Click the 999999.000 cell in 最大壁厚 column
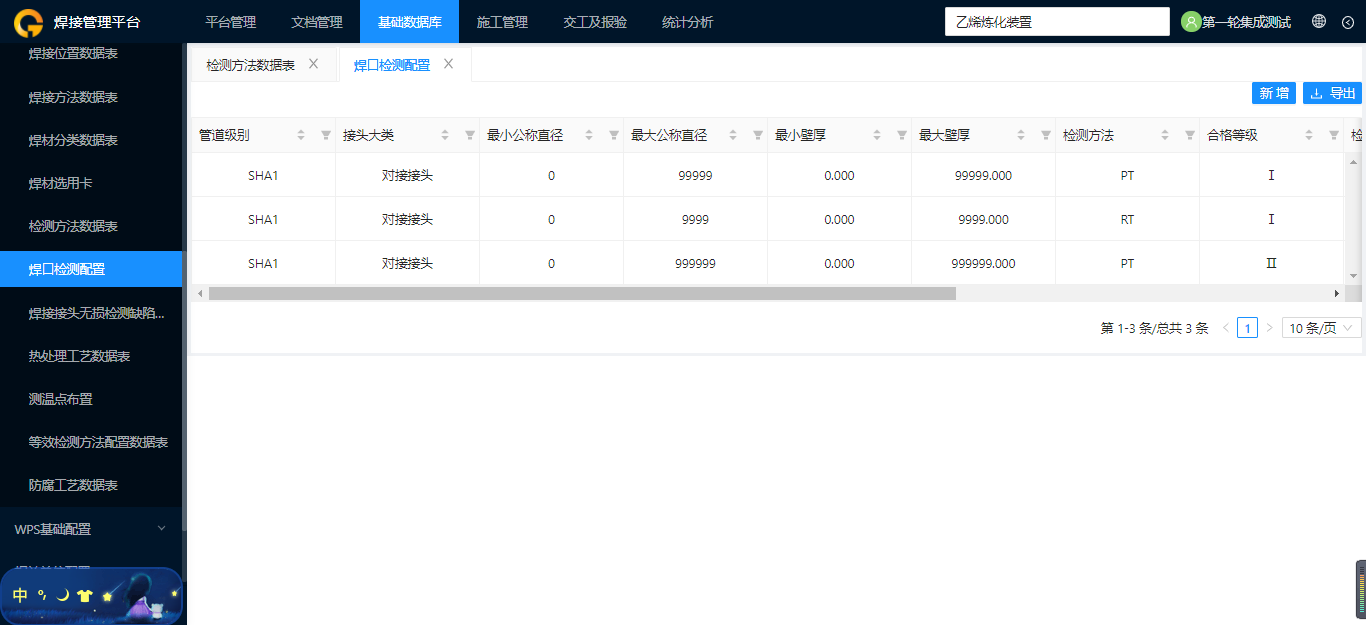 [x=983, y=263]
